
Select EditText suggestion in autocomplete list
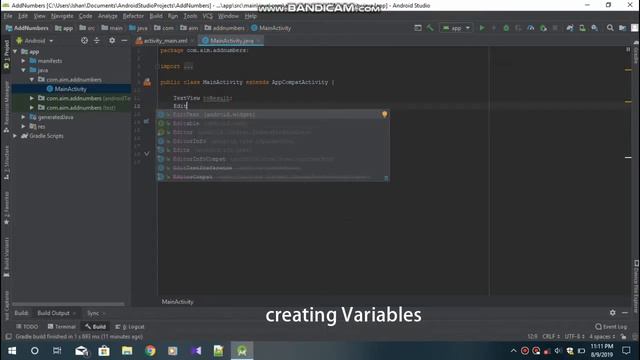click(273, 115)
